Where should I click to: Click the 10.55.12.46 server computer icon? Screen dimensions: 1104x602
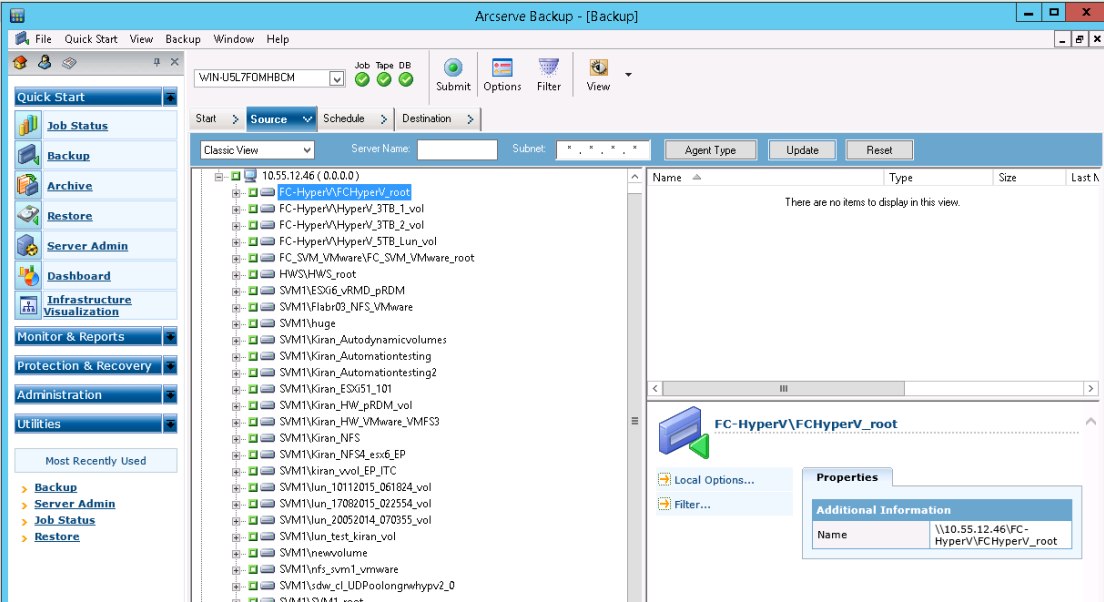[251, 176]
